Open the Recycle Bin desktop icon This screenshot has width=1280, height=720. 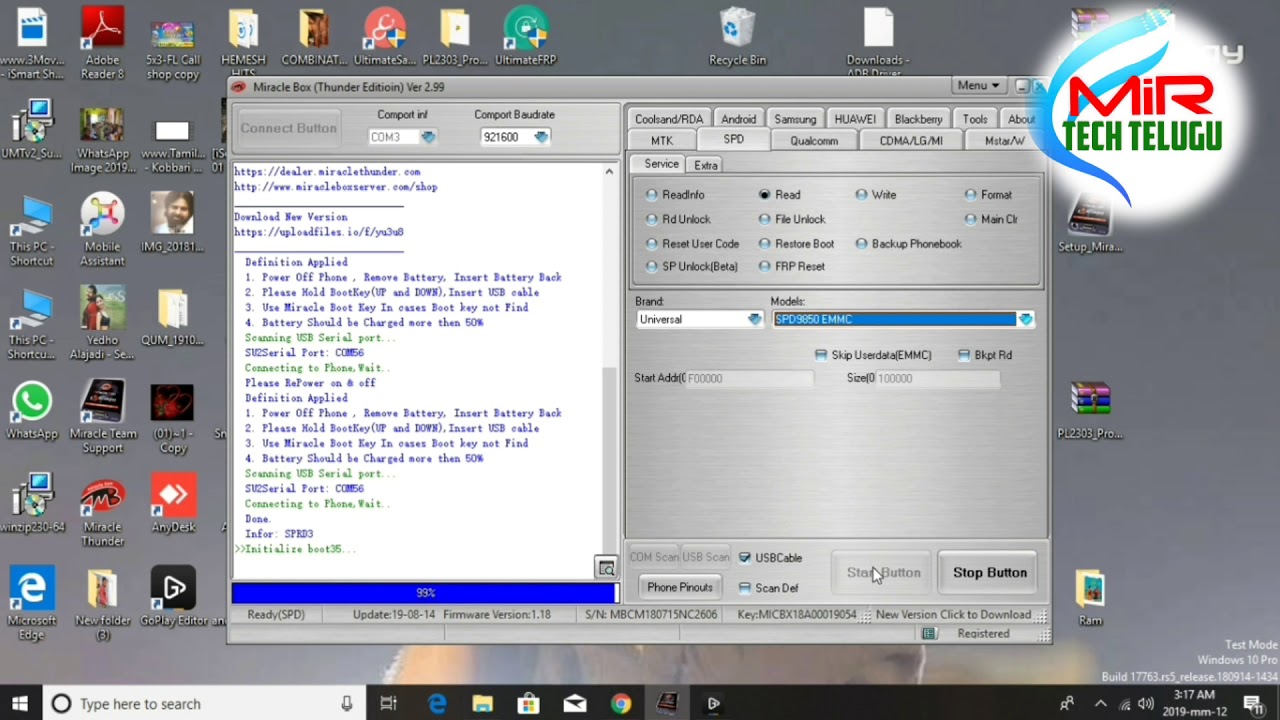coord(737,36)
